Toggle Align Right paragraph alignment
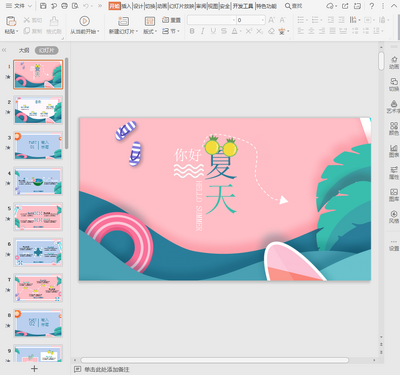 (322, 31)
